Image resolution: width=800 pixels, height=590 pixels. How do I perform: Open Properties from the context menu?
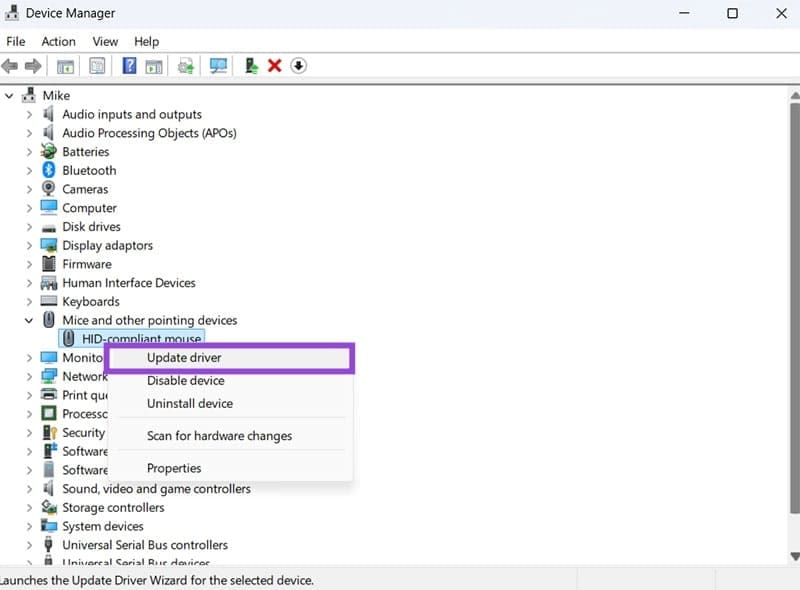coord(174,467)
